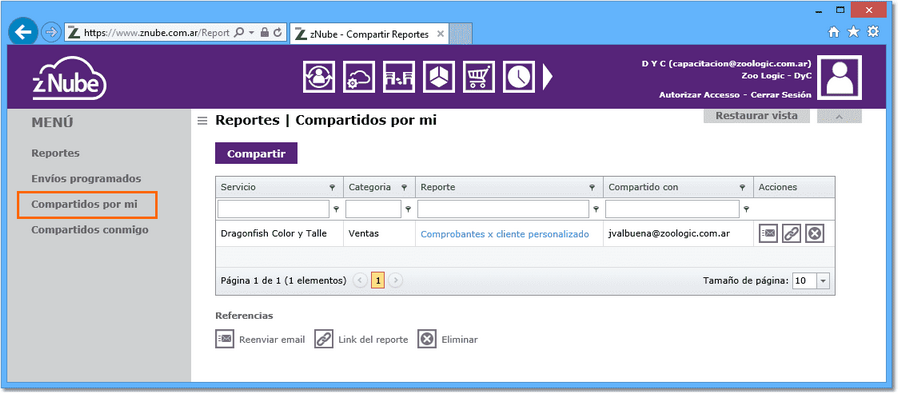Open Compartidos conmigo menu item
898x394 pixels.
tap(90, 230)
